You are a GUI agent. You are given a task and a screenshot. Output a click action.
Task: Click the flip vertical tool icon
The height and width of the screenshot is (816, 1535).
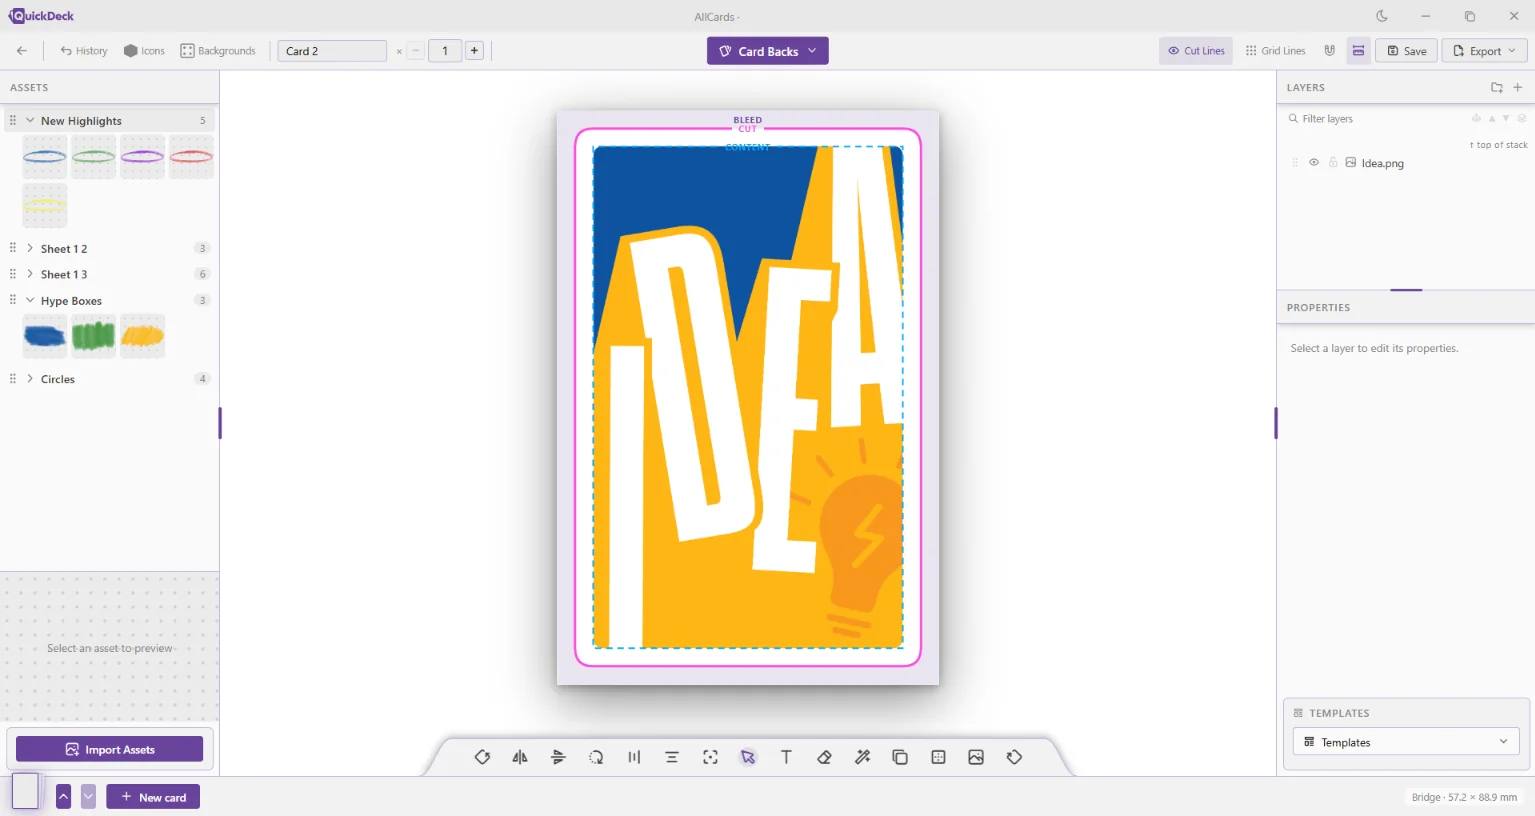(x=558, y=757)
